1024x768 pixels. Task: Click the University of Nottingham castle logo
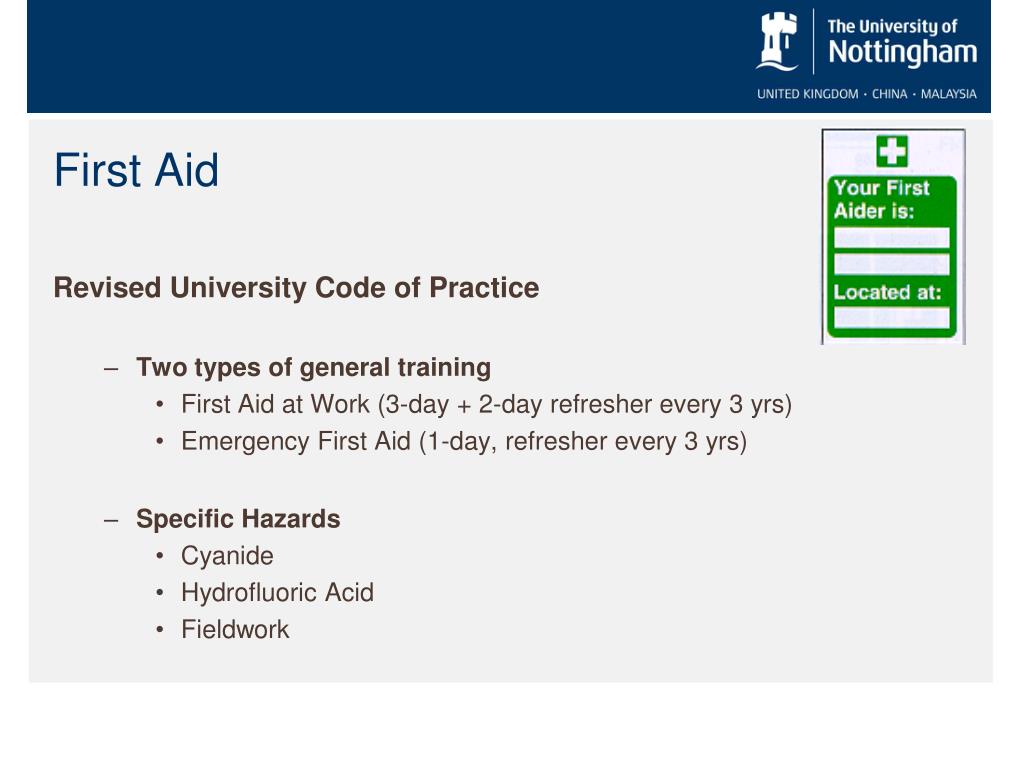(x=777, y=41)
